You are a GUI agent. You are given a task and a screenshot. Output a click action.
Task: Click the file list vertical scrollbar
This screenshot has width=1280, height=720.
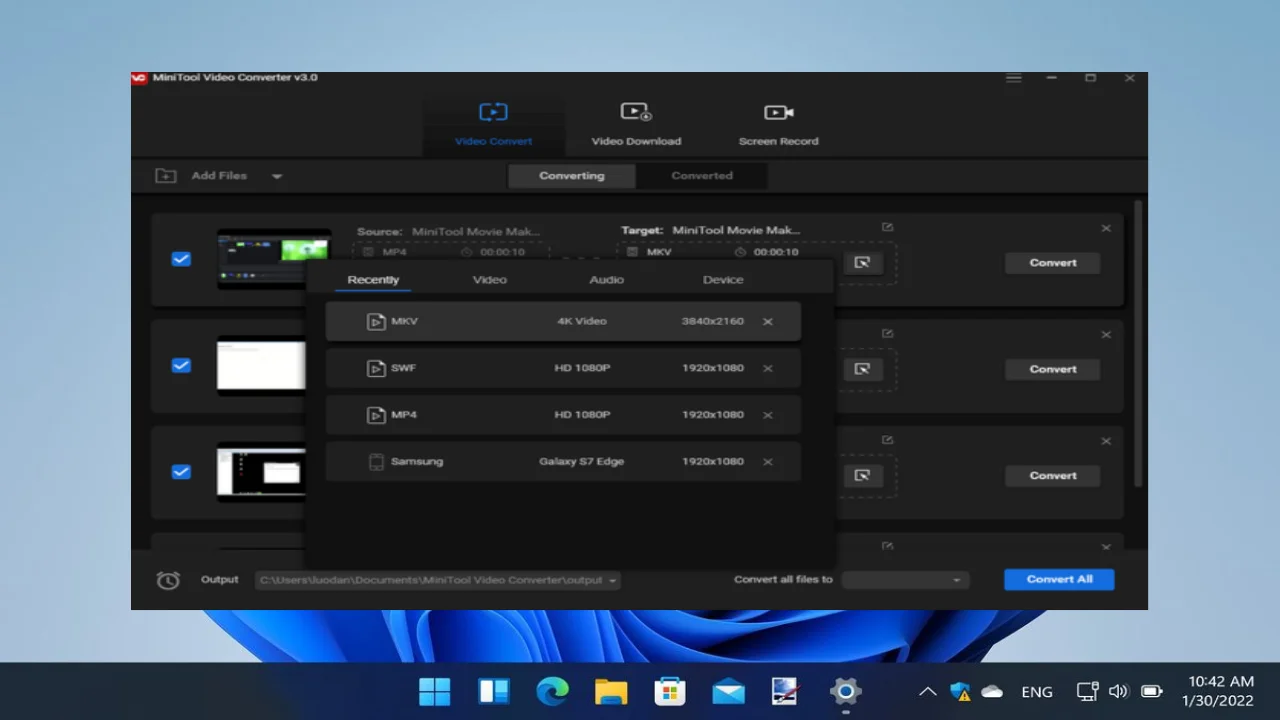tap(1137, 343)
